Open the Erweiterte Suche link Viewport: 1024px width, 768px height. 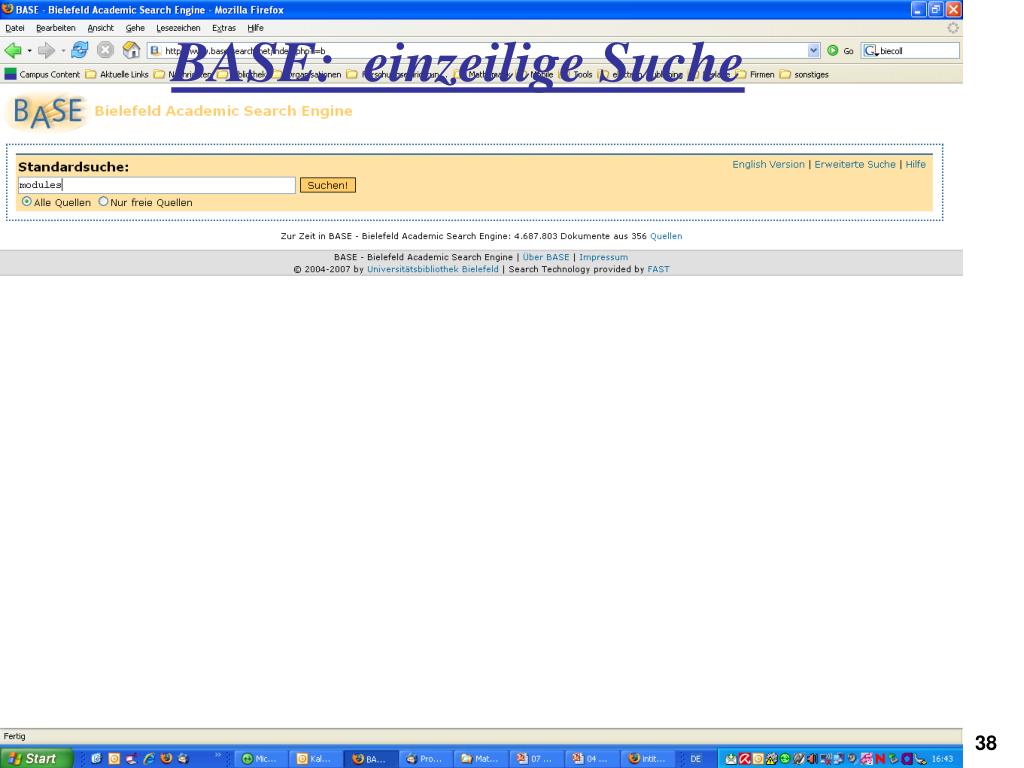pos(855,165)
